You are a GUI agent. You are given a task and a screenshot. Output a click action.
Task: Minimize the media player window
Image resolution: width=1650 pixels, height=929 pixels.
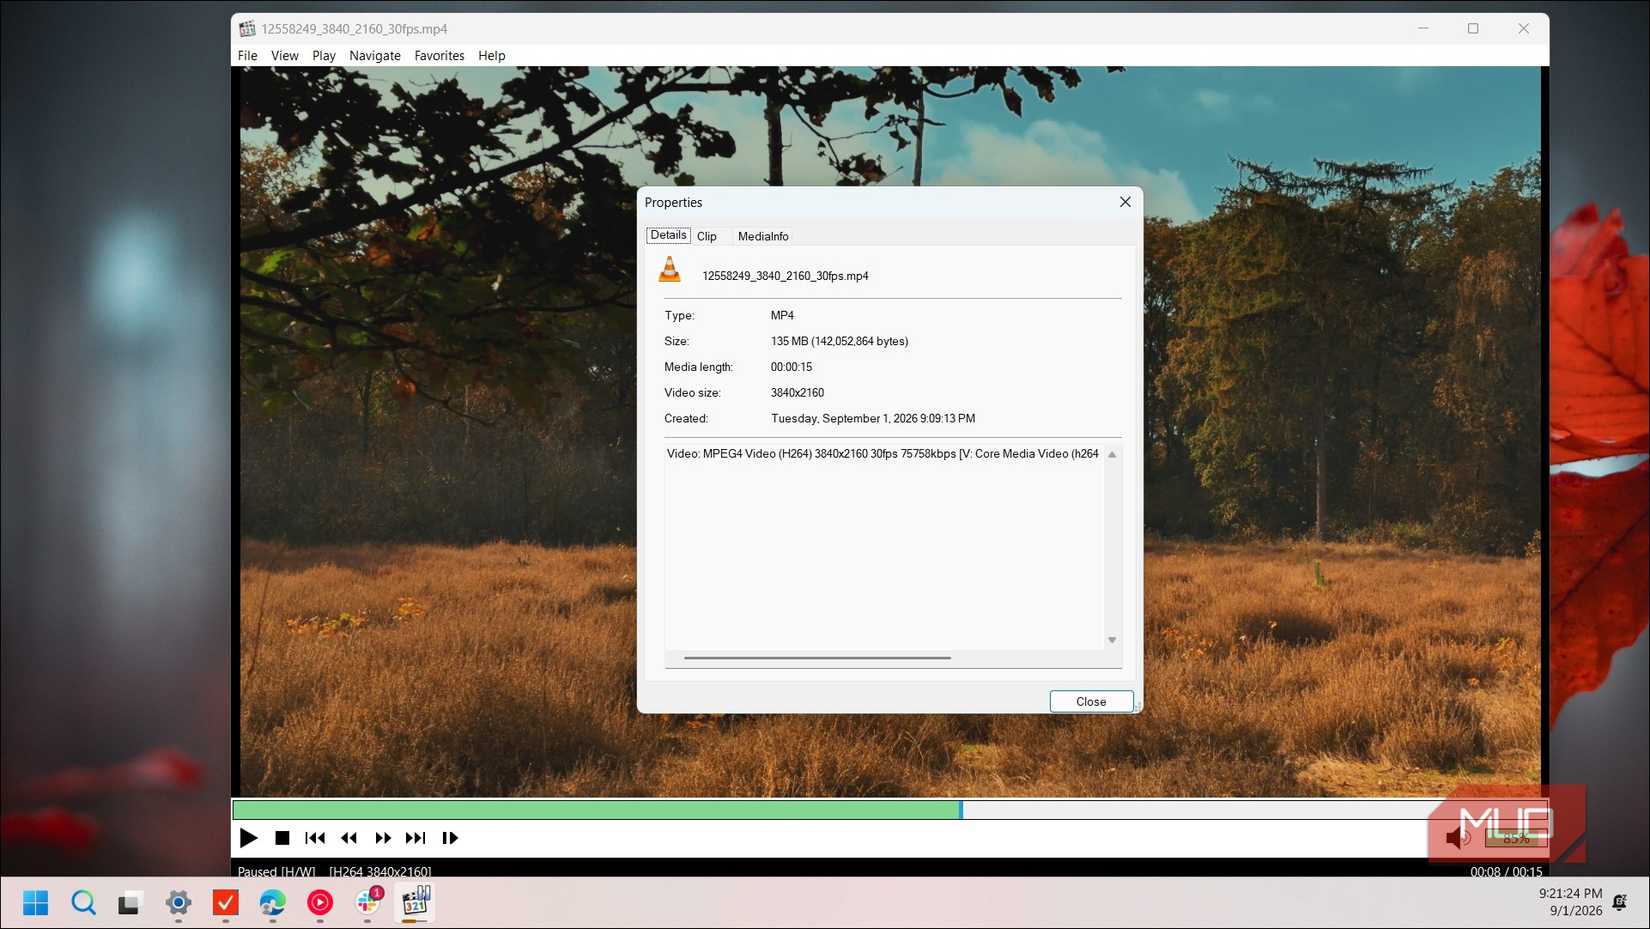(x=1423, y=29)
